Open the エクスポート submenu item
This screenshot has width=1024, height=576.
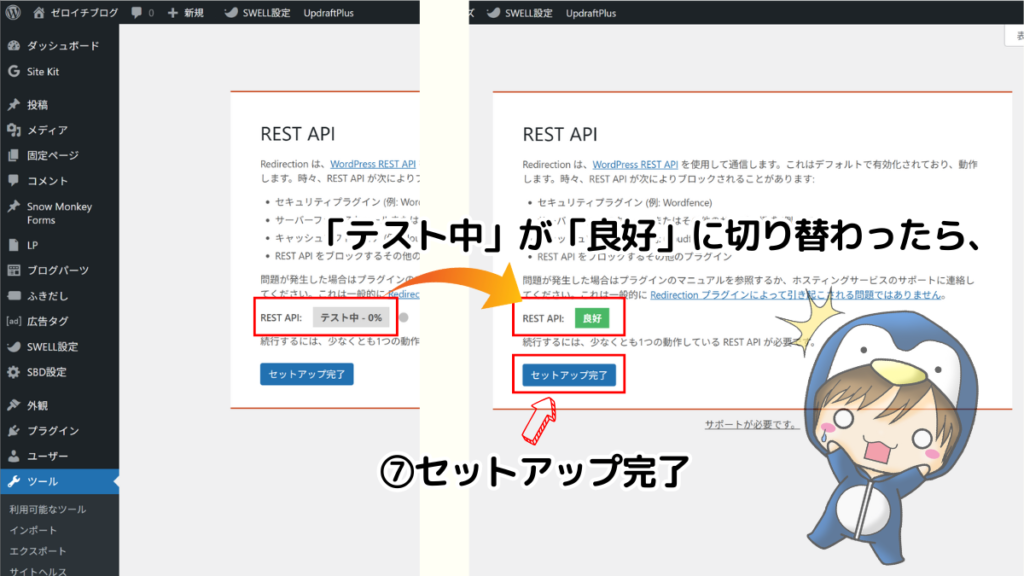click(x=38, y=551)
